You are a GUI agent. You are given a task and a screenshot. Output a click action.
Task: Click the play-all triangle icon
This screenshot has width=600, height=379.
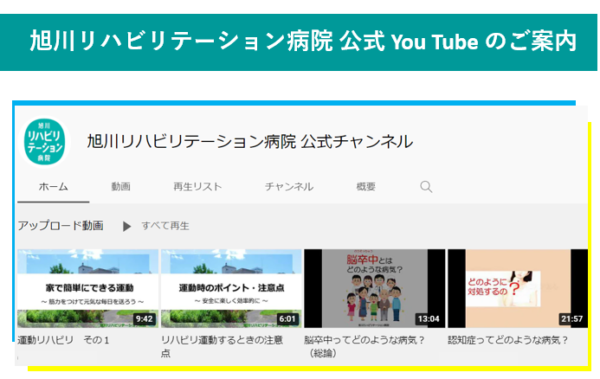127,226
